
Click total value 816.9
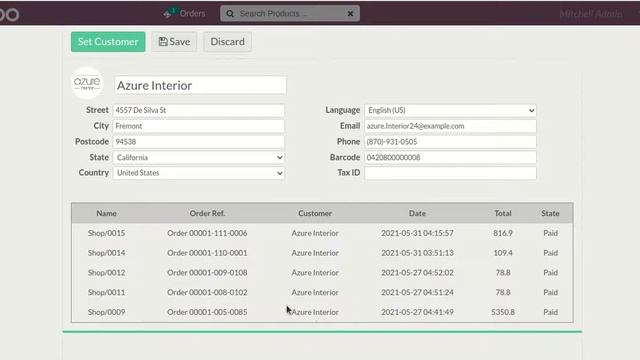(x=503, y=233)
